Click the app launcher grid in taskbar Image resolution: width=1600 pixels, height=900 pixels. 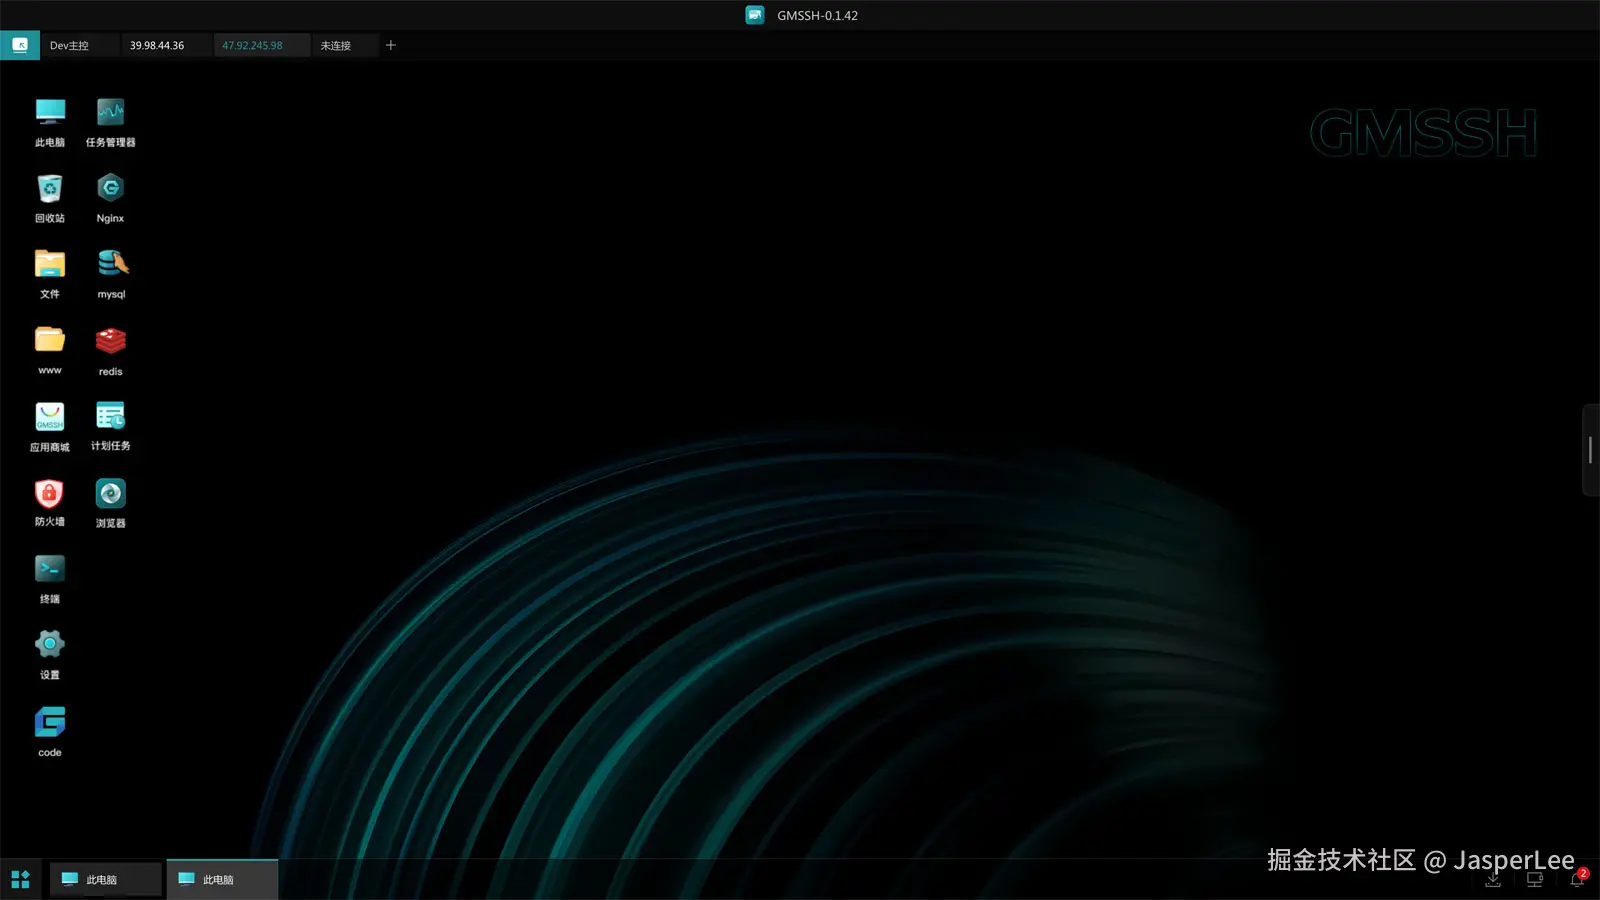pyautogui.click(x=19, y=879)
